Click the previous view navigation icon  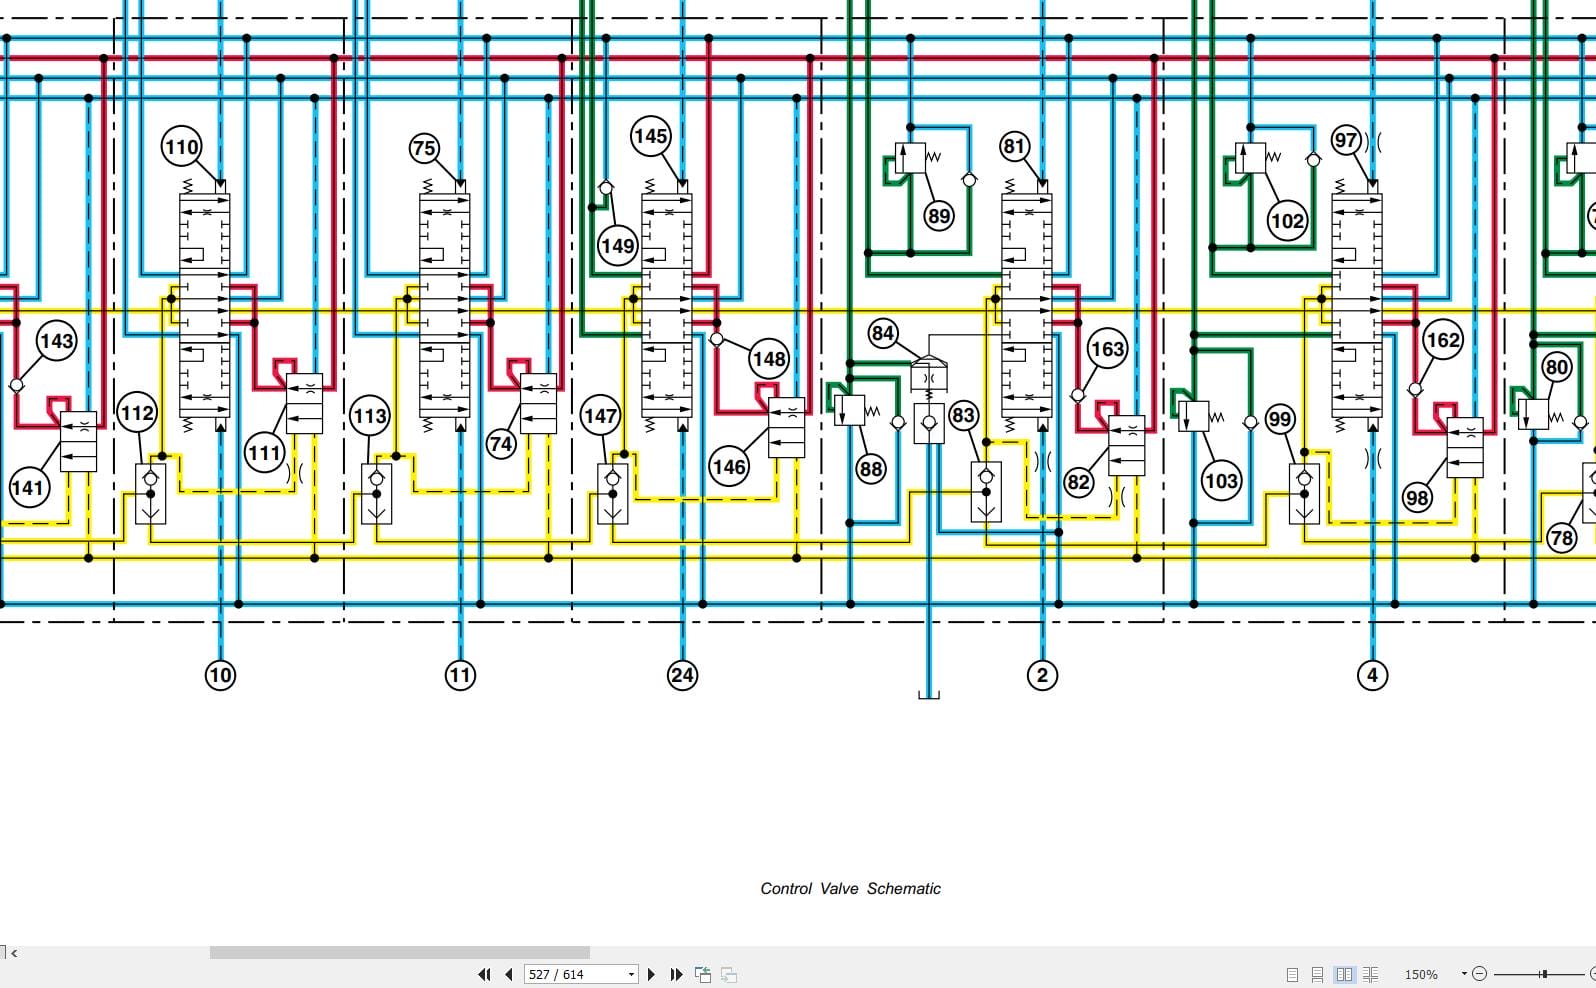[x=703, y=974]
